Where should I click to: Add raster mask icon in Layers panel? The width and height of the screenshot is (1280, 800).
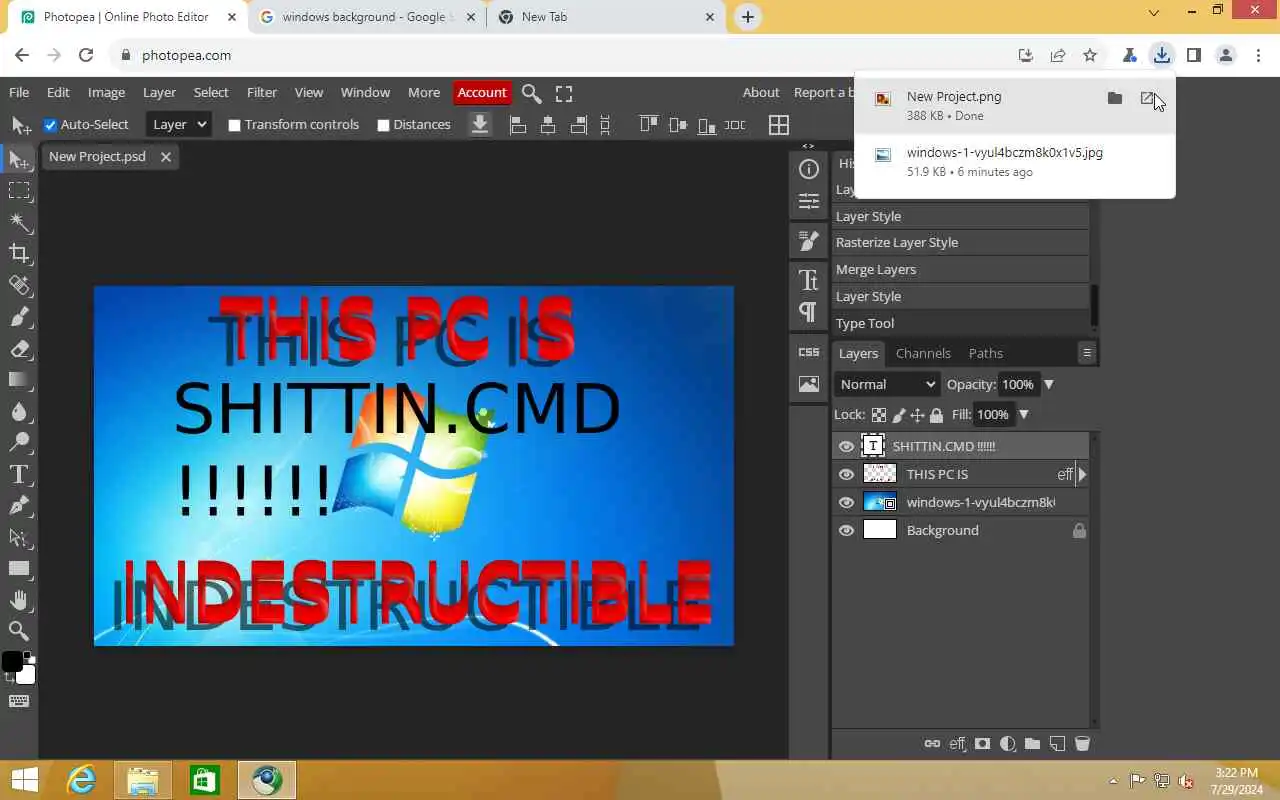pos(983,743)
